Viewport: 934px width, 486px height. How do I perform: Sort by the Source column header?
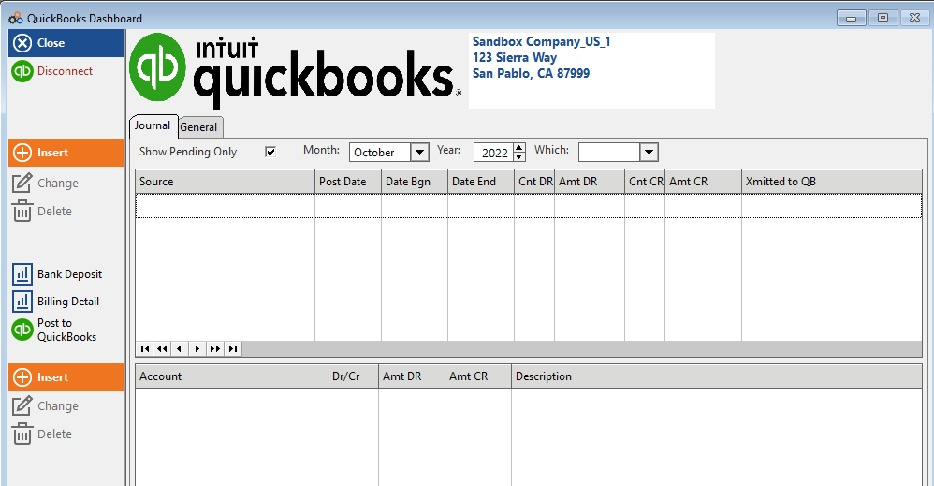coord(225,182)
